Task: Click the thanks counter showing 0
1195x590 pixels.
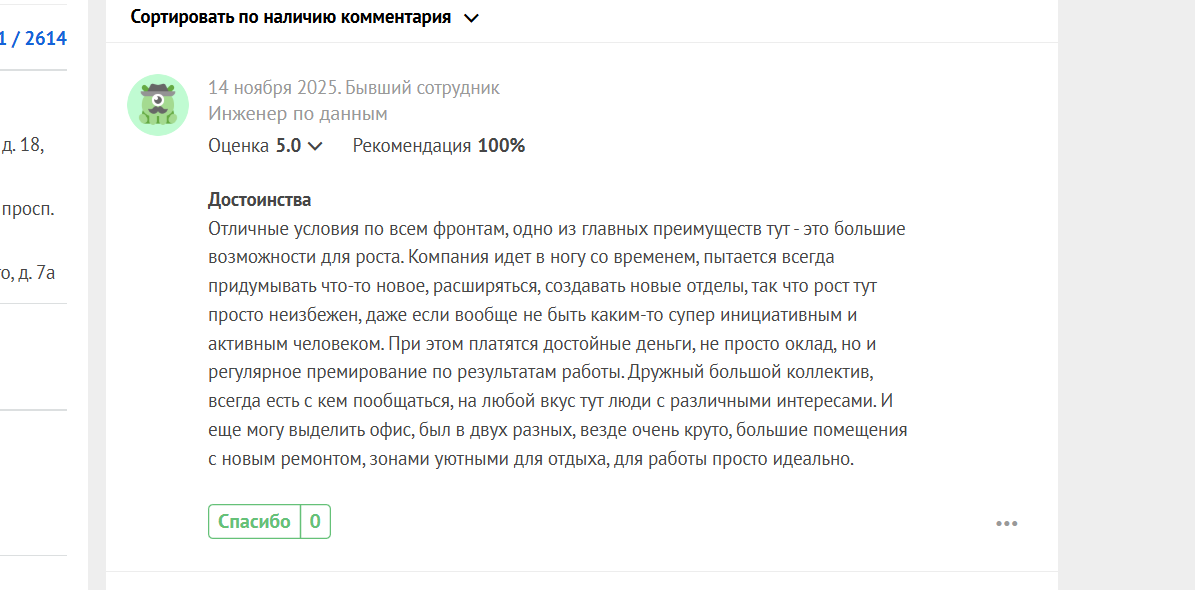Action: pyautogui.click(x=315, y=521)
